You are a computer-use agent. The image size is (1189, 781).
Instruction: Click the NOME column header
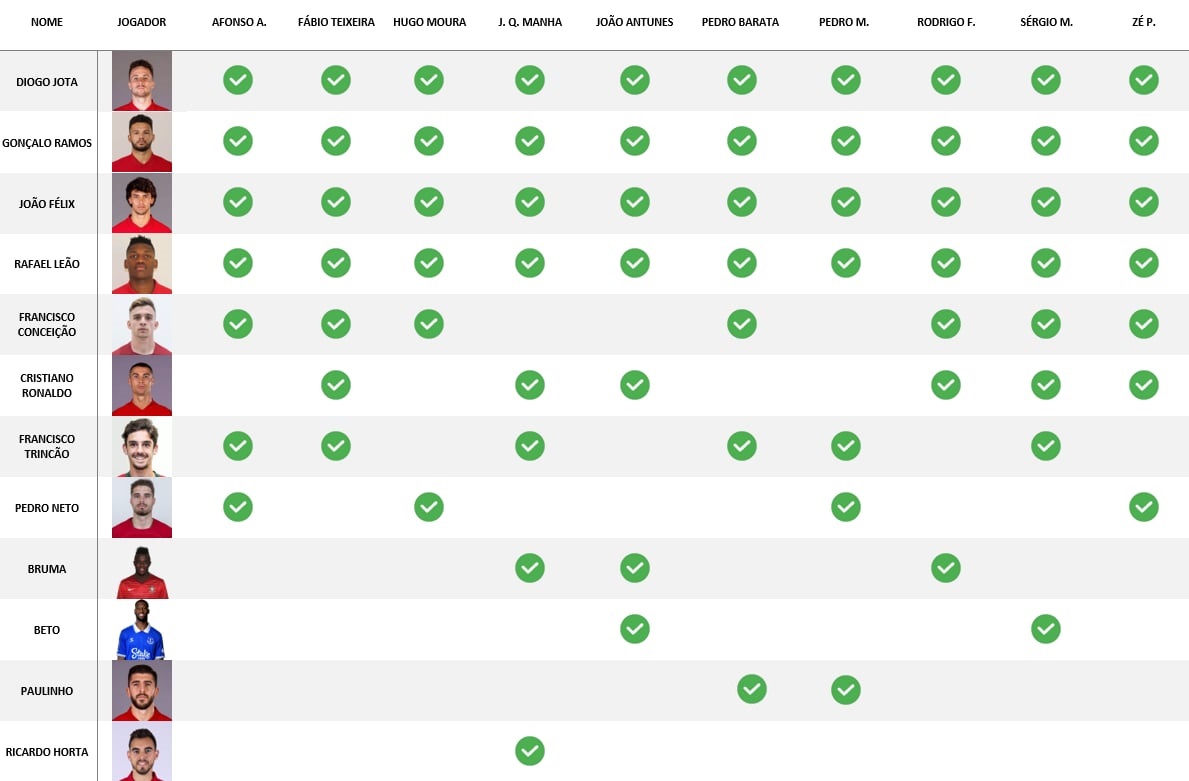pos(47,22)
